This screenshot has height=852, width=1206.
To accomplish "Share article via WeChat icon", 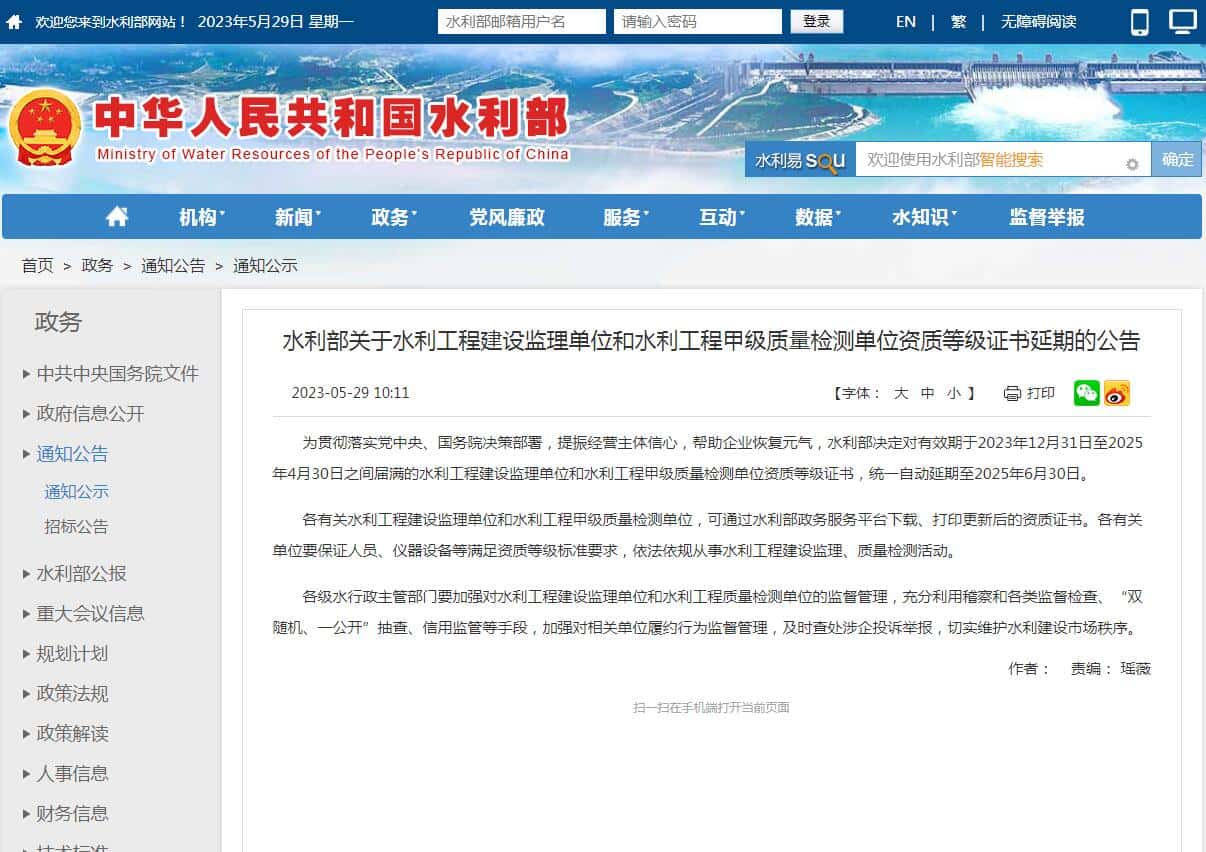I will click(x=1086, y=393).
